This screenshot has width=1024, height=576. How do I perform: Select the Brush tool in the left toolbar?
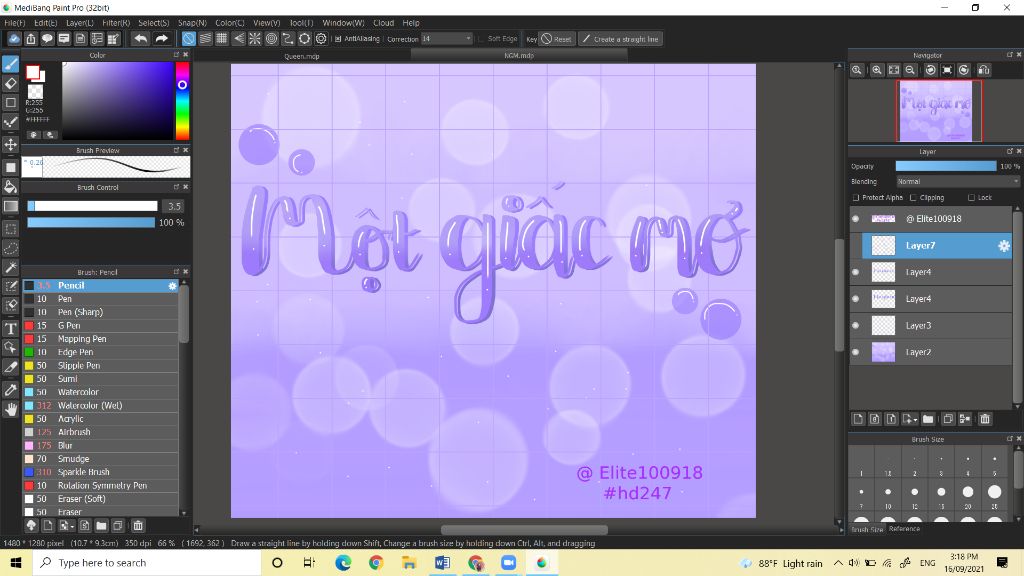(x=10, y=64)
